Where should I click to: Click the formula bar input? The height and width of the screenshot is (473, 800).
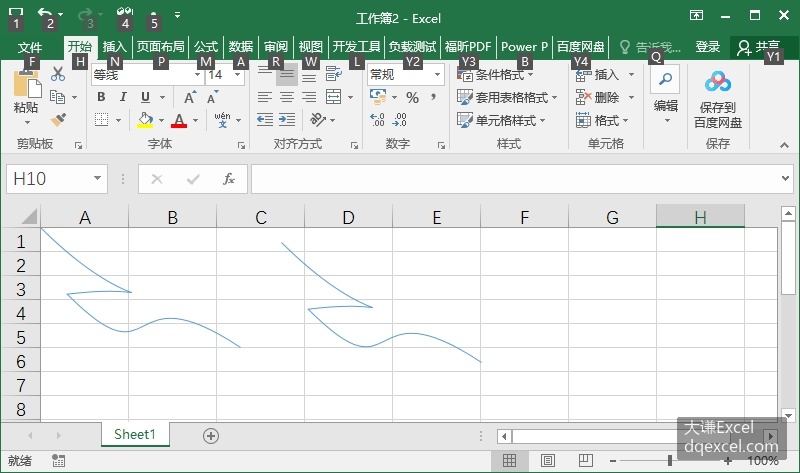coord(515,179)
